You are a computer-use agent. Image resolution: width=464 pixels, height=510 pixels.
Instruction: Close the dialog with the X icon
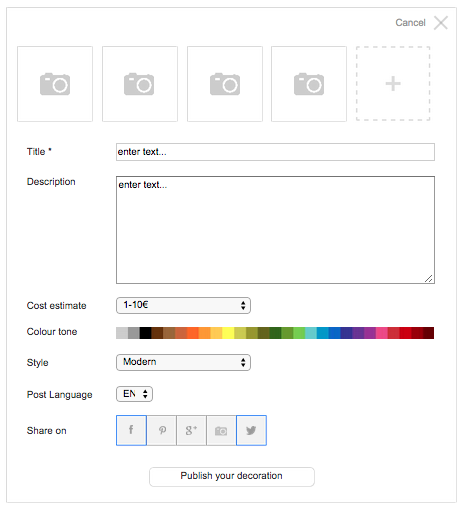tap(441, 23)
